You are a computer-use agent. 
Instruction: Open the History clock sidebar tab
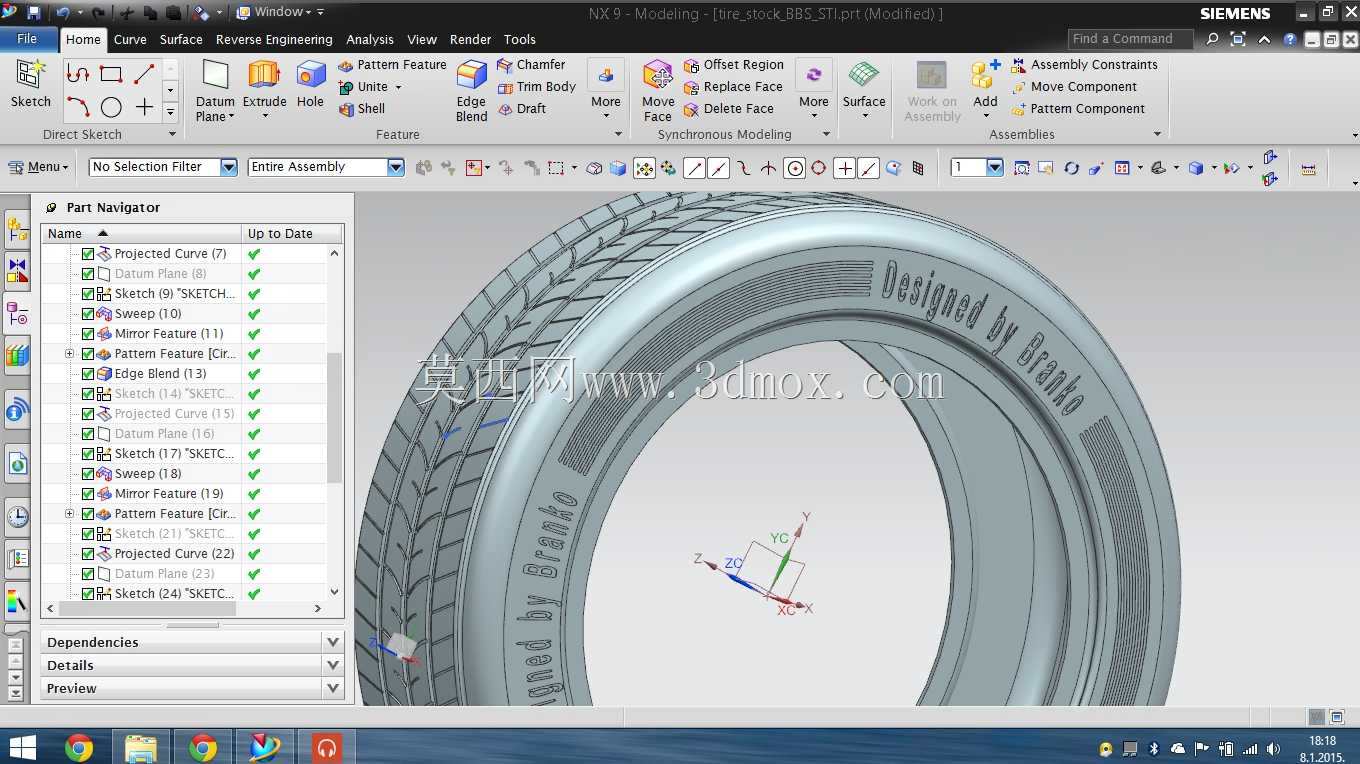coord(18,516)
